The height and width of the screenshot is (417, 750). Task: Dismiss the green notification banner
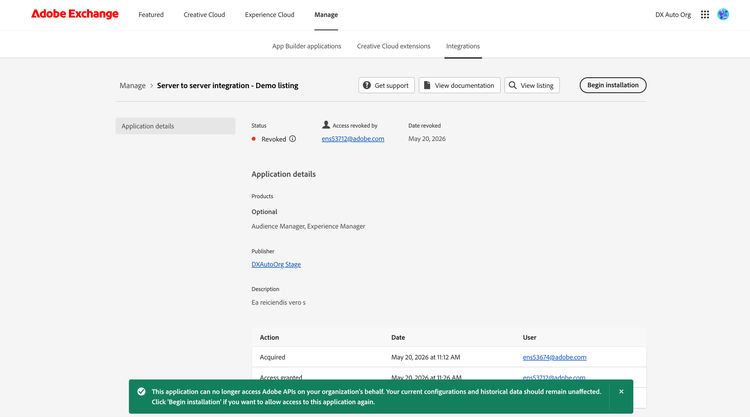621,392
